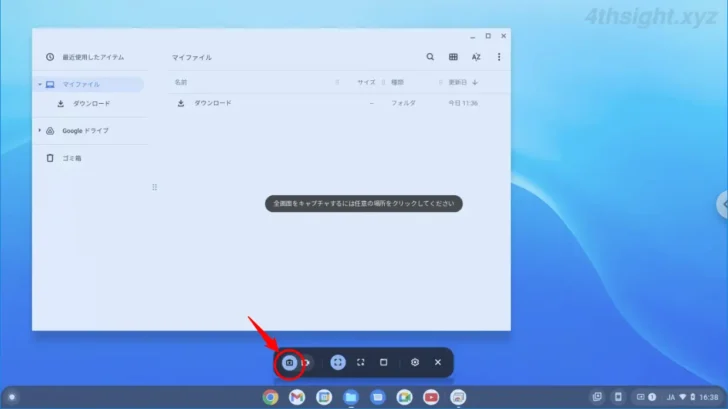Viewport: 728px width, 409px height.
Task: Minimize the Files window
Action: [x=473, y=36]
